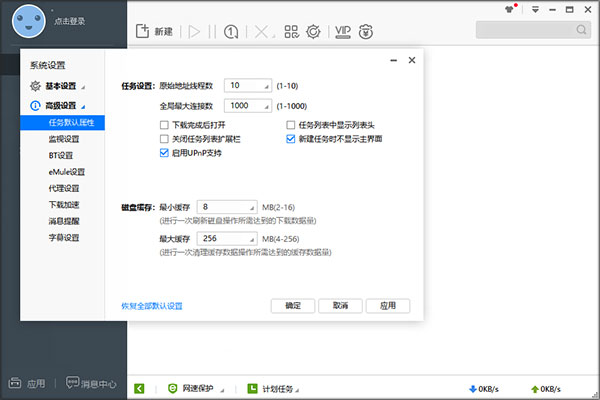Open the 原始地址线程数 dropdown
Viewport: 600px width, 400px height.
pos(248,85)
